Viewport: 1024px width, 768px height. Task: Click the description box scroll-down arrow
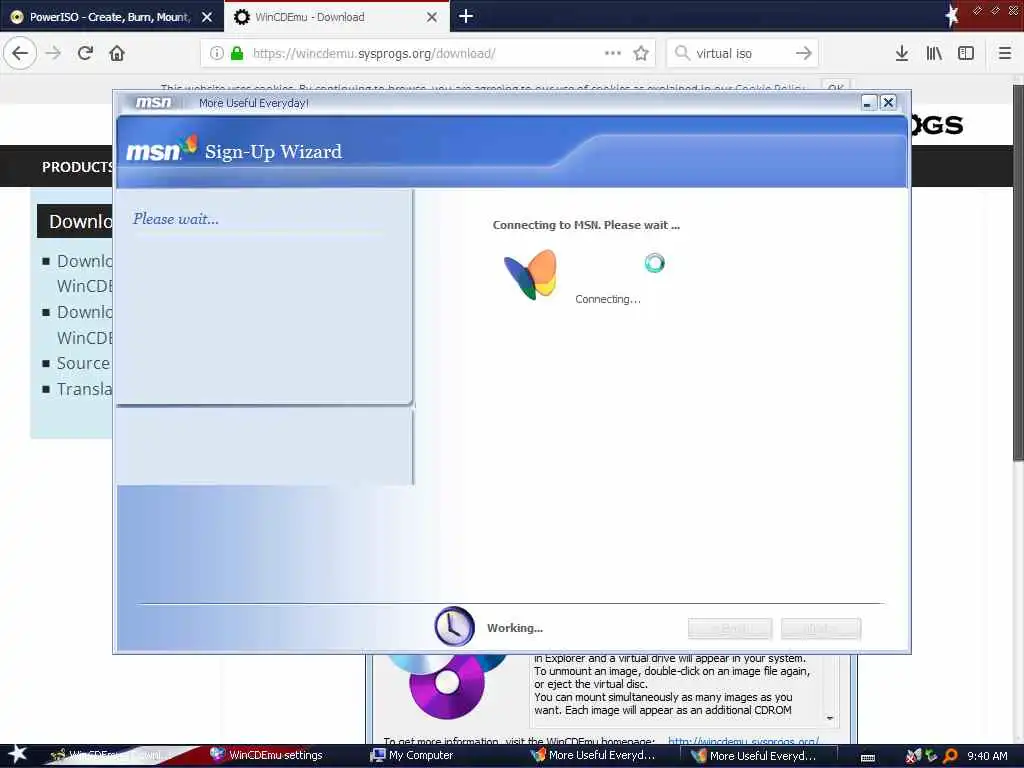[829, 718]
